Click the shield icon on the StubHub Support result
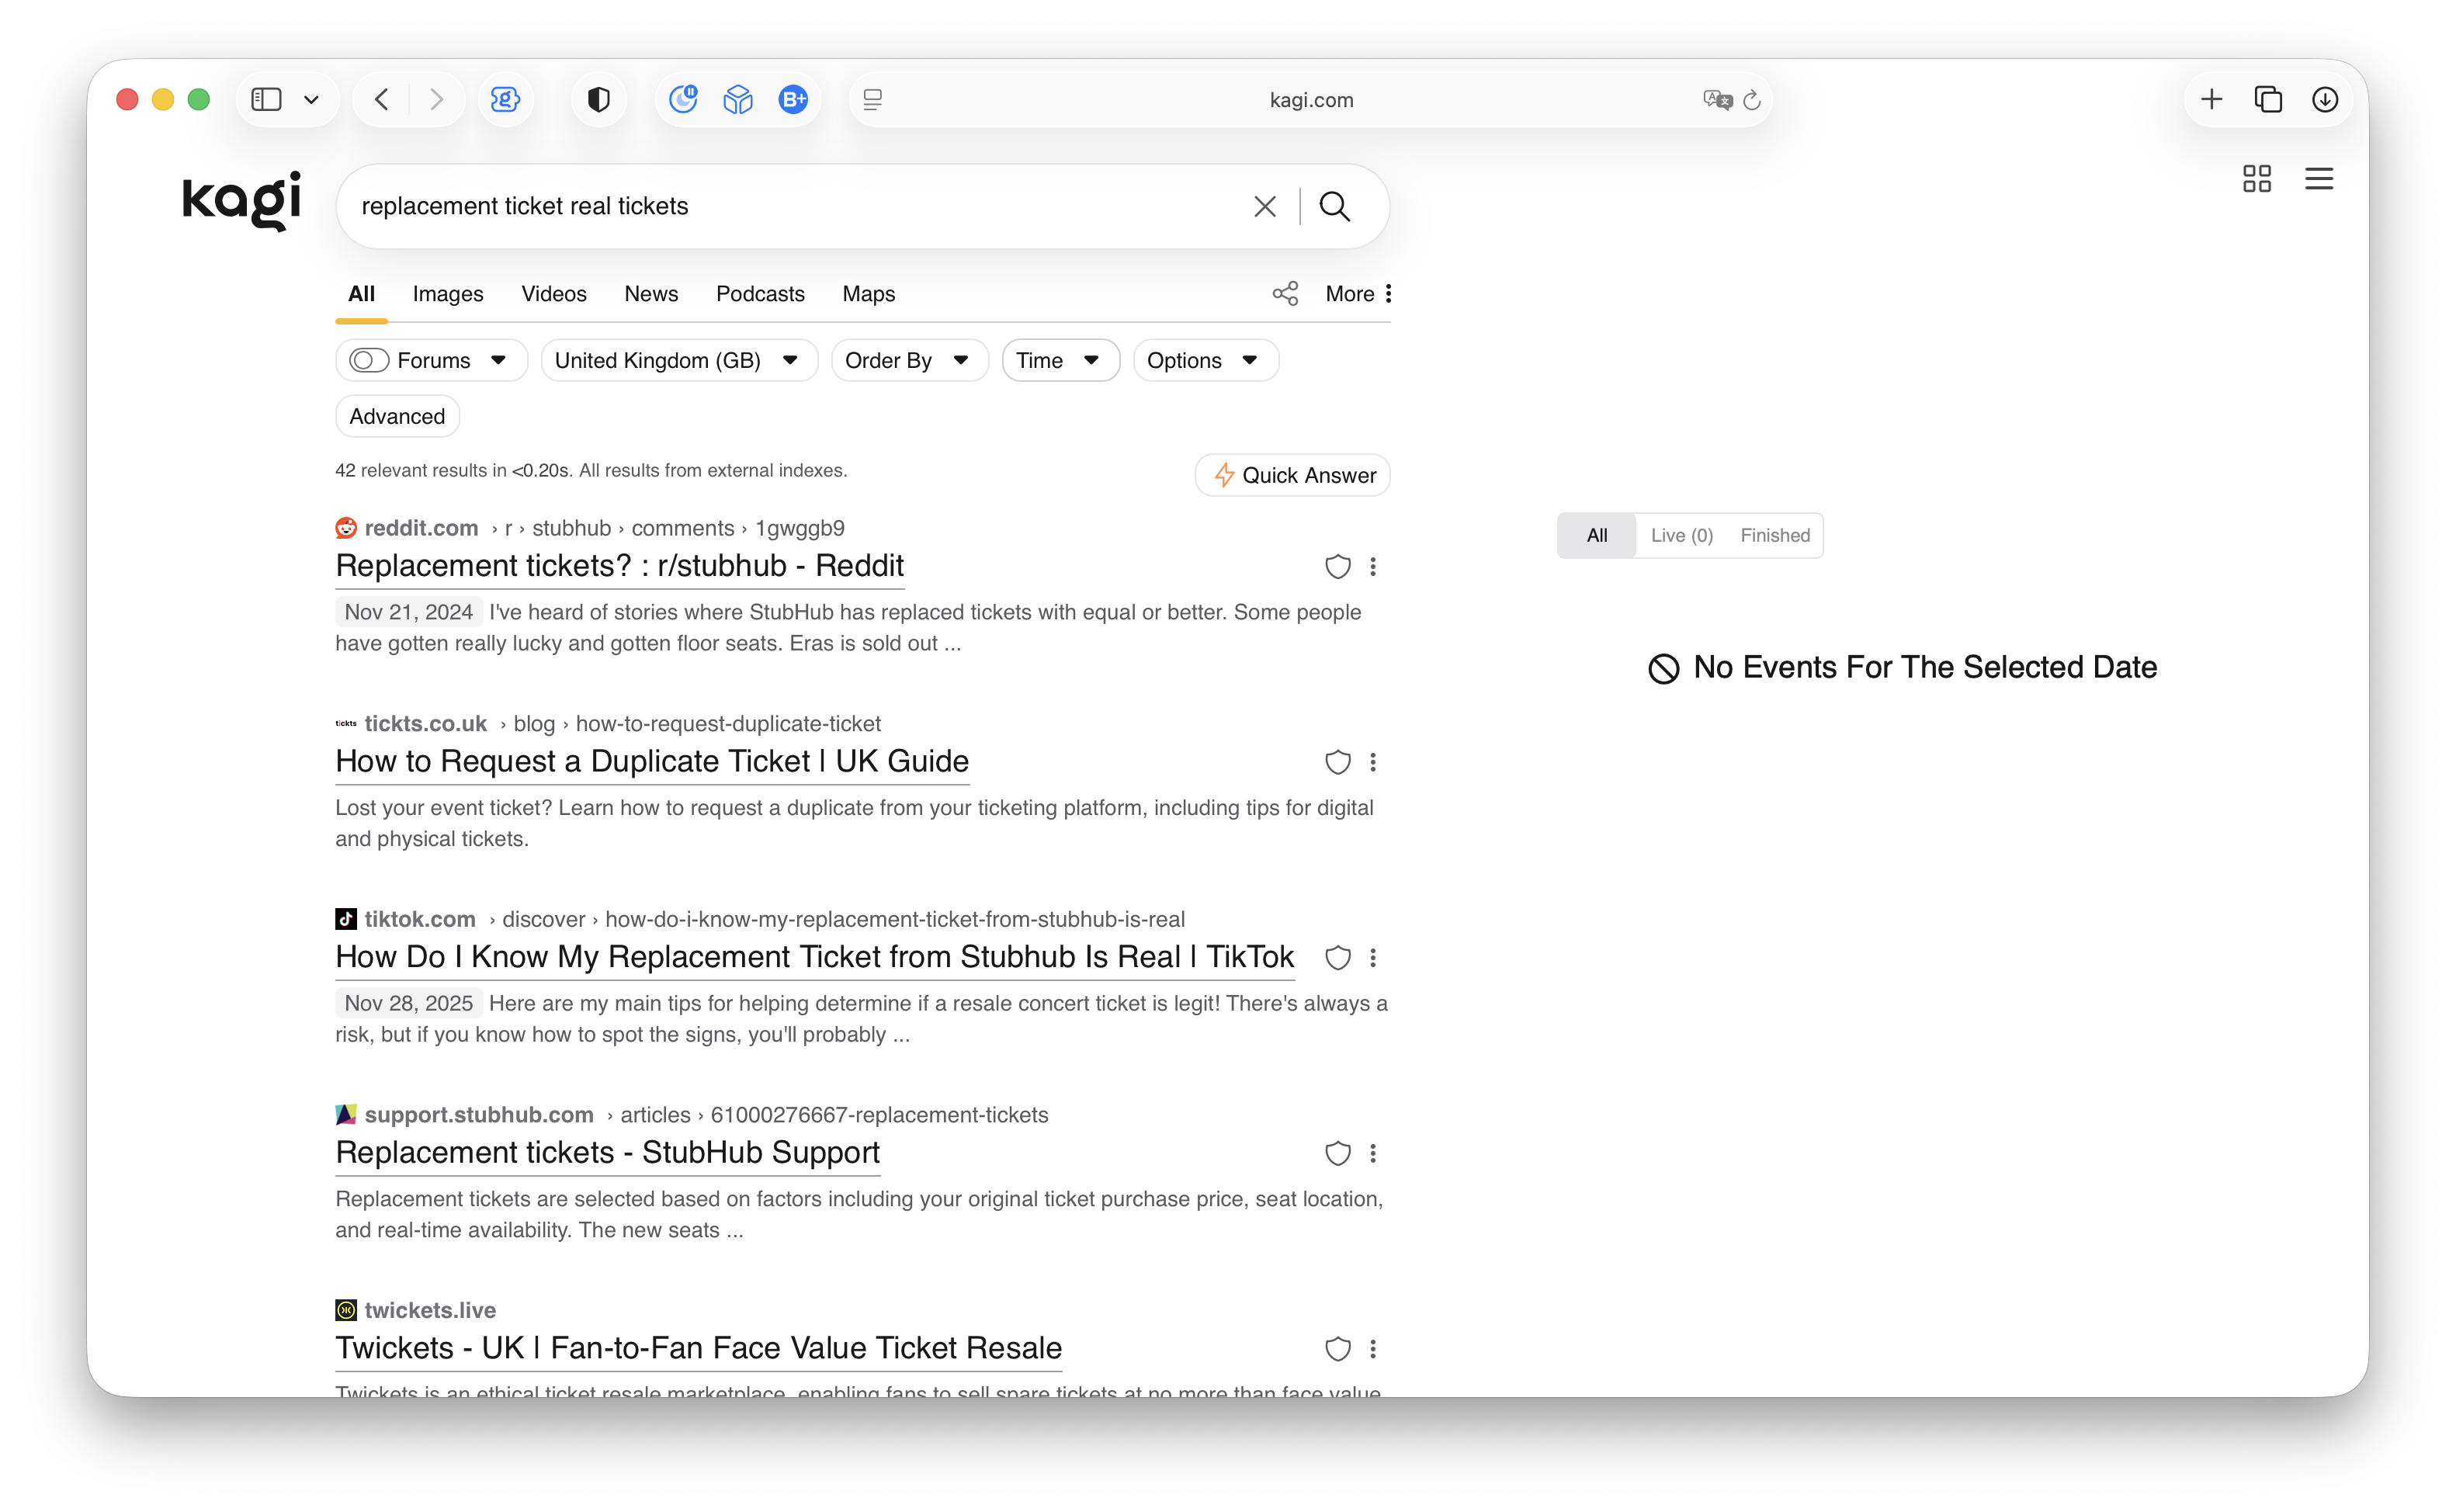 [x=1337, y=1153]
